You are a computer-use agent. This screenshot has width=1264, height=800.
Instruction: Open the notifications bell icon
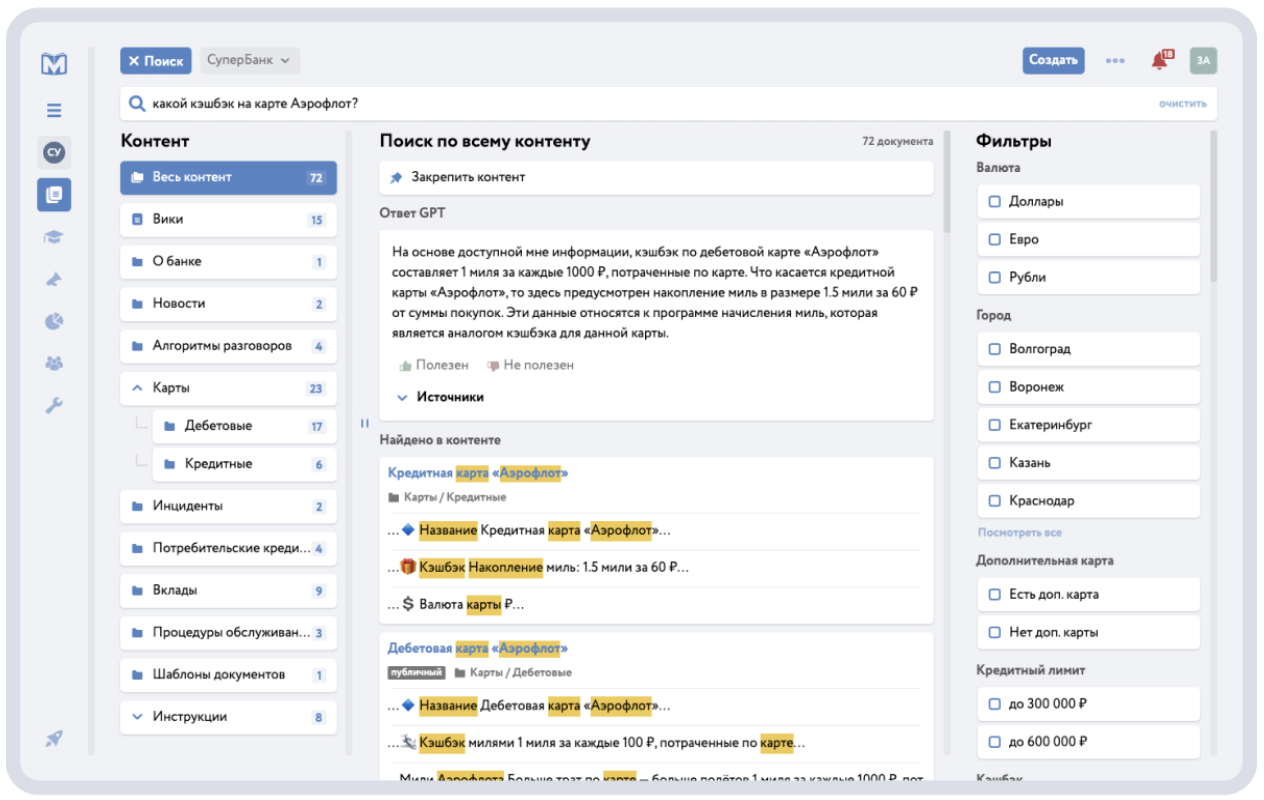1160,60
